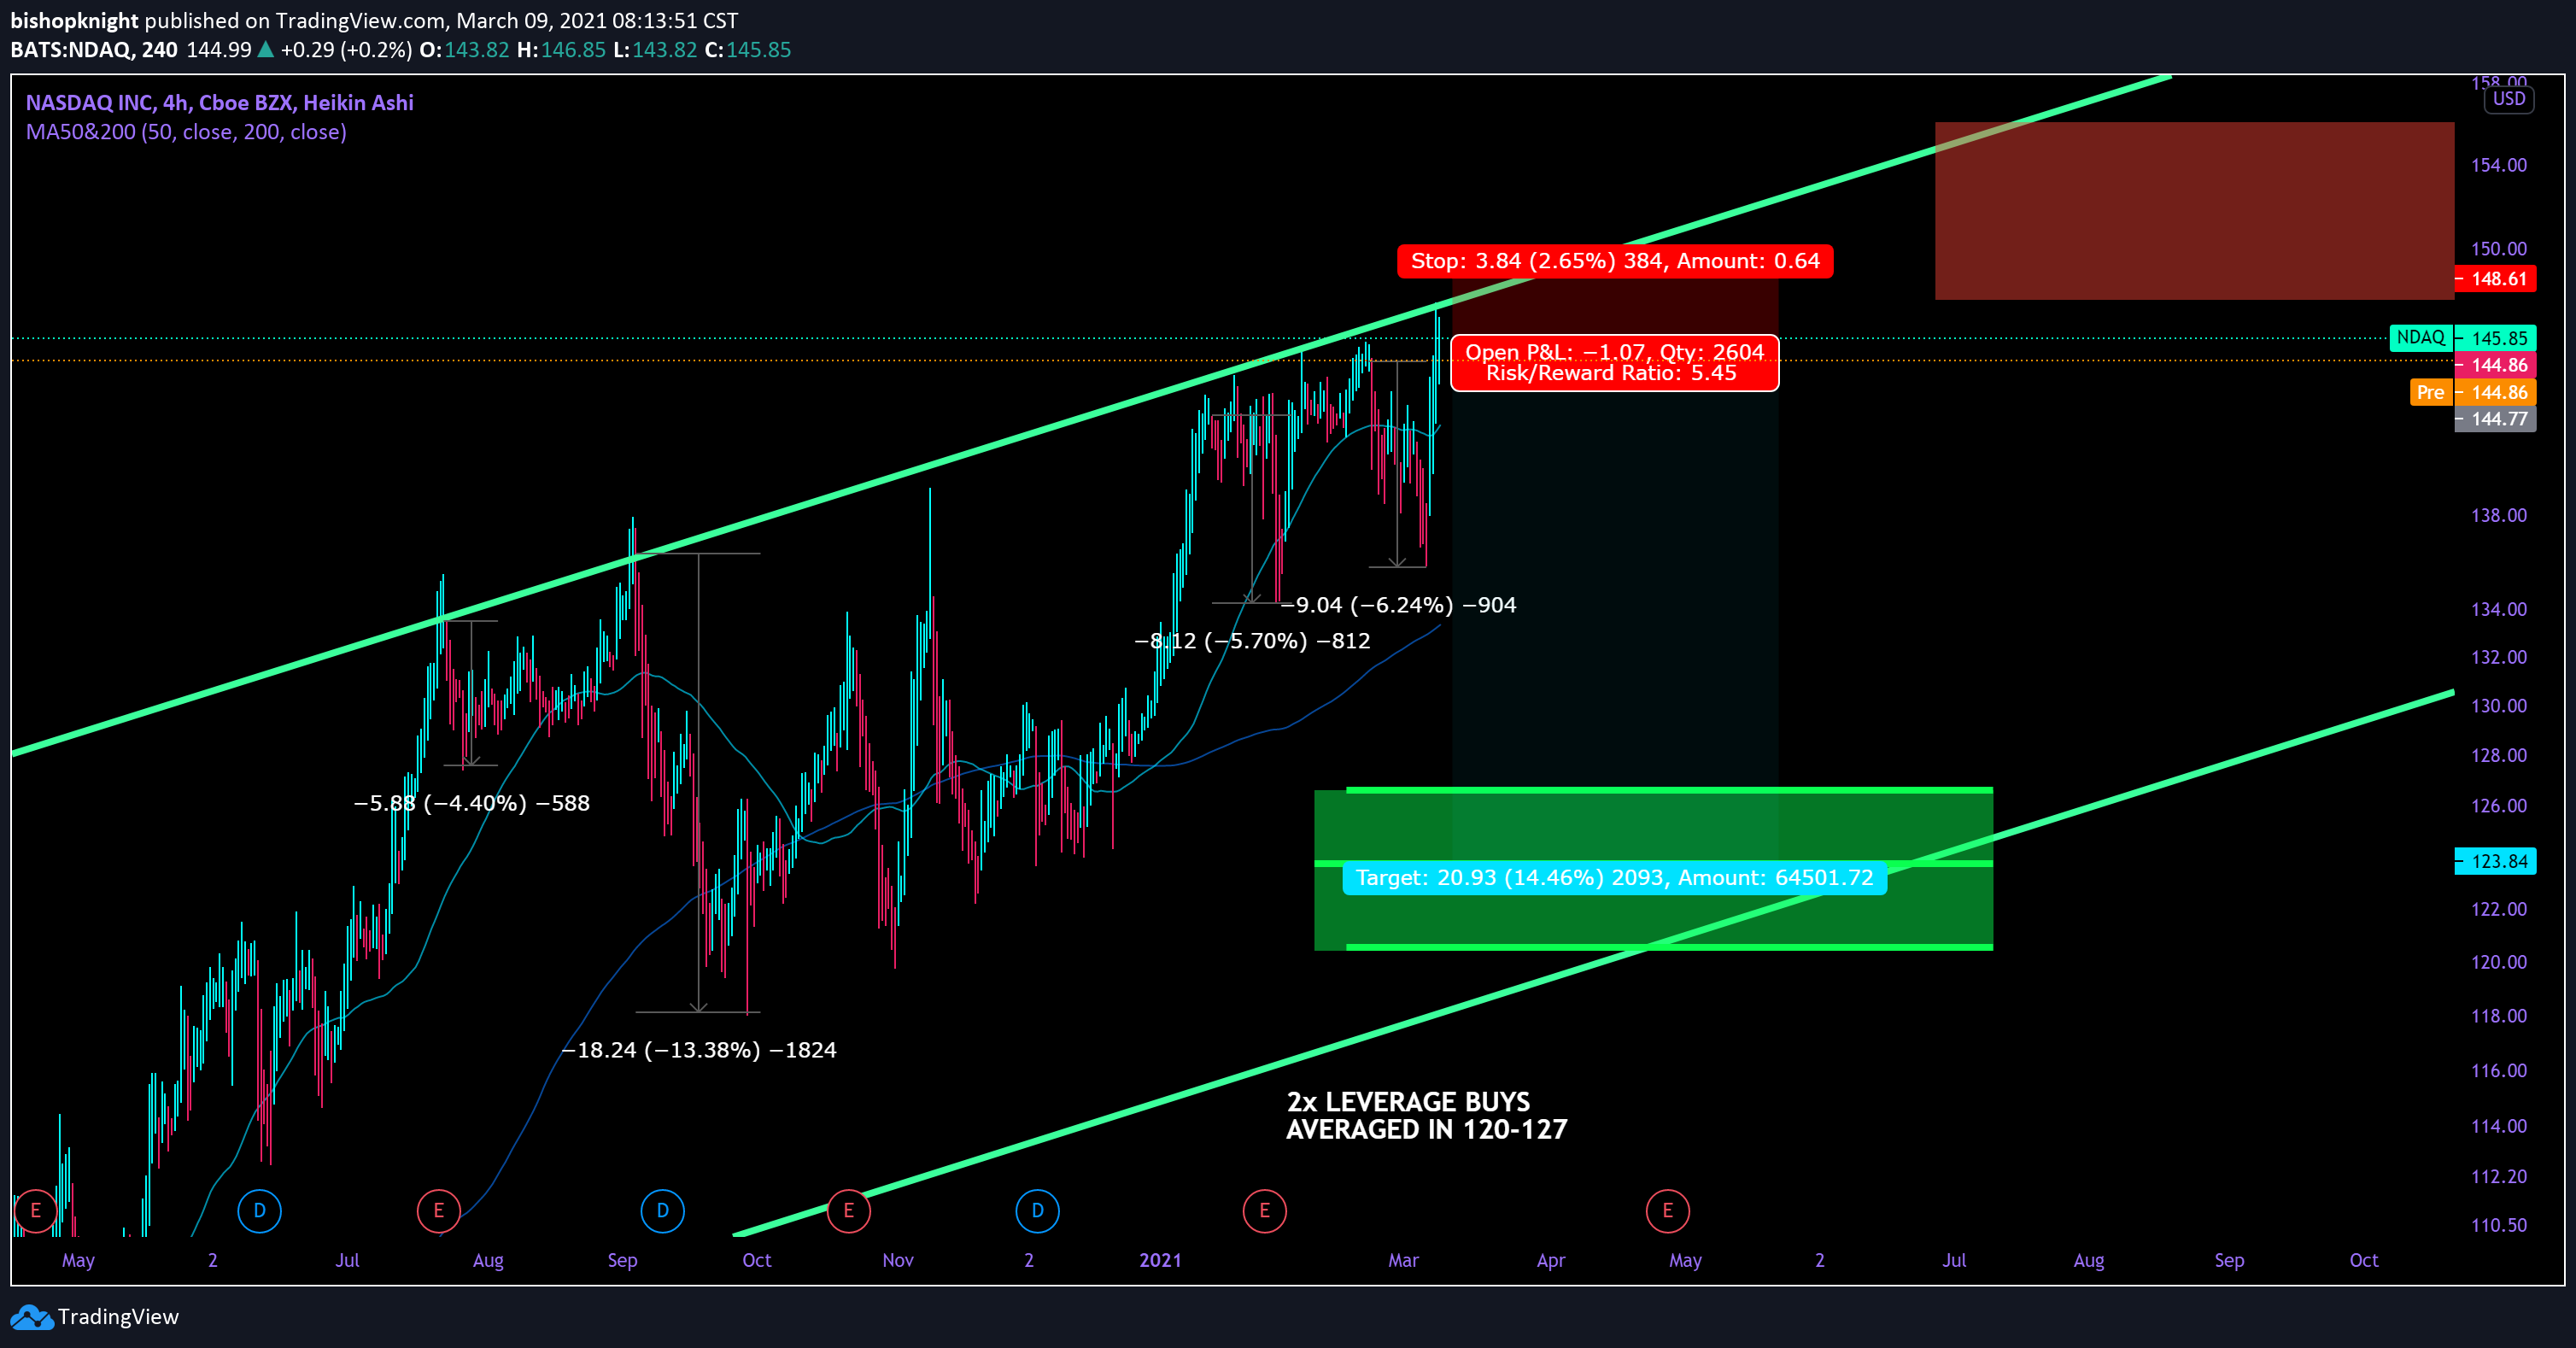Click the −18.24 (−13.38%) measurement label
Image resolution: width=2576 pixels, height=1348 pixels.
[699, 1050]
